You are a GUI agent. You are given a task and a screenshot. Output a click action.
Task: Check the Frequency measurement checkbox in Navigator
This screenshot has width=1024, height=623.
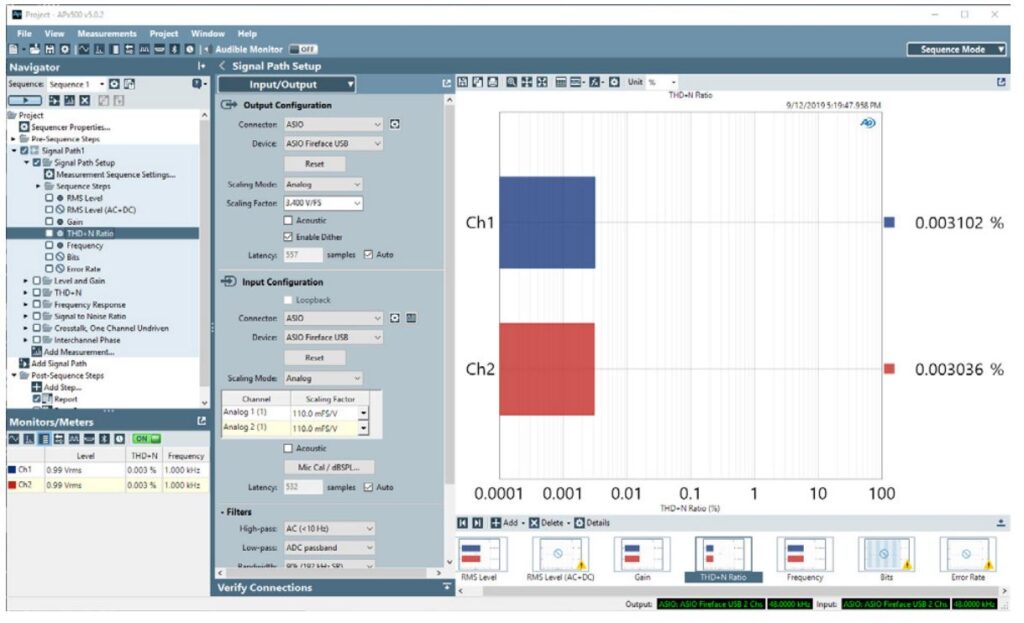click(49, 246)
